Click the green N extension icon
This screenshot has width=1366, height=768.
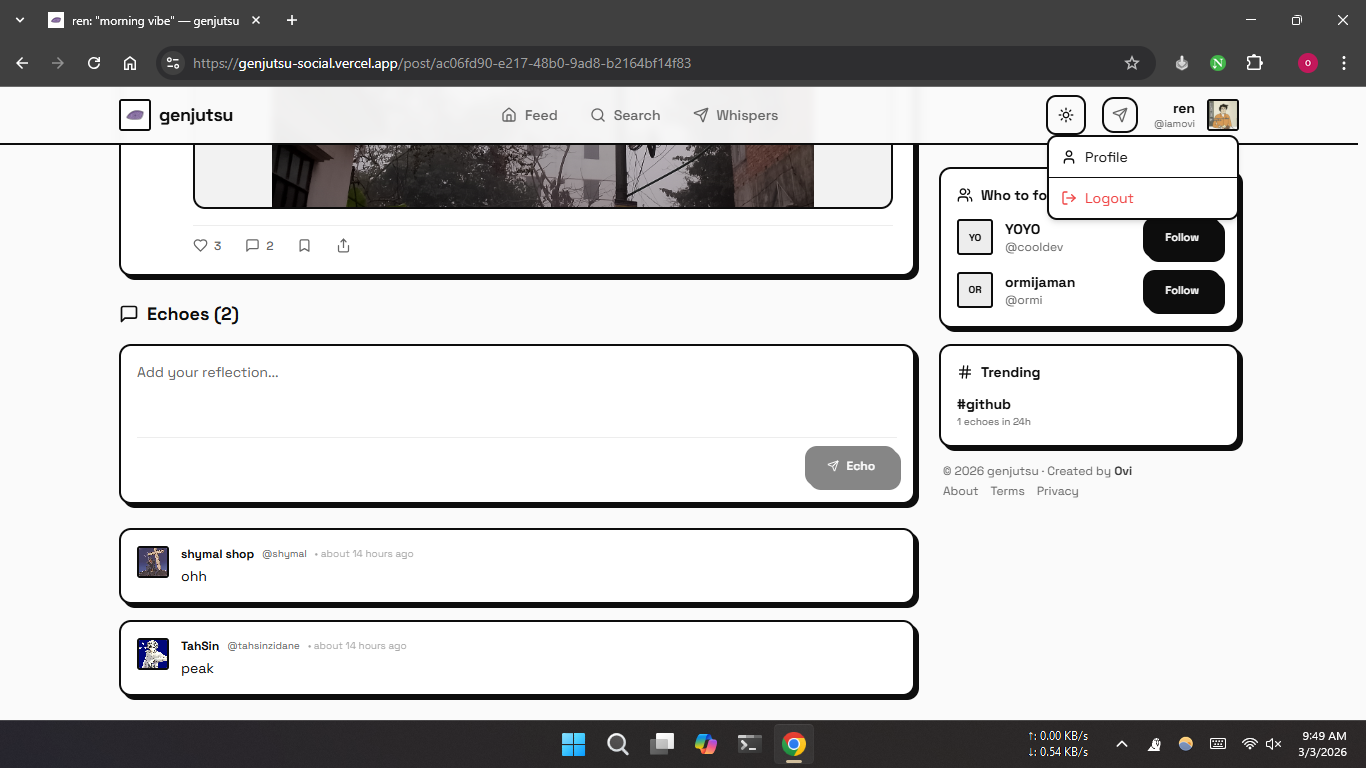[x=1218, y=63]
